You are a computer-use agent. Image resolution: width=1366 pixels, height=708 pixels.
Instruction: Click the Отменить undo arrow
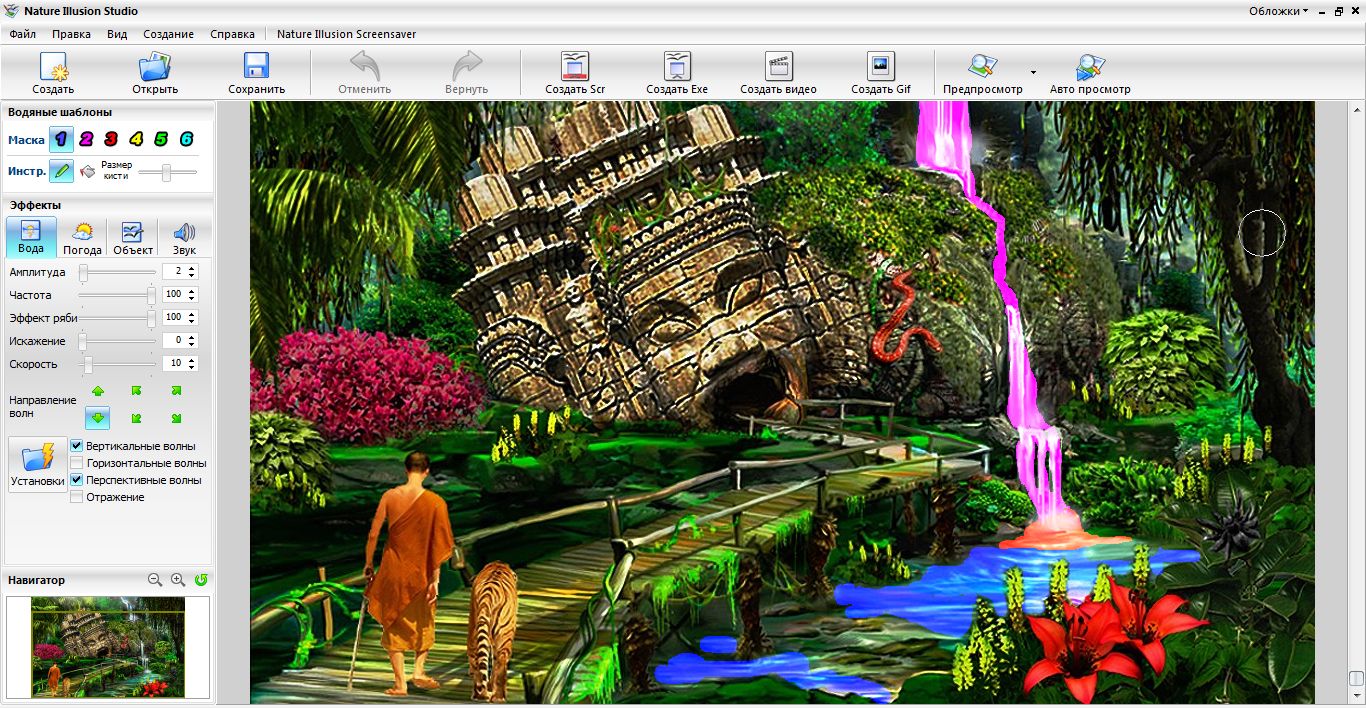click(364, 66)
